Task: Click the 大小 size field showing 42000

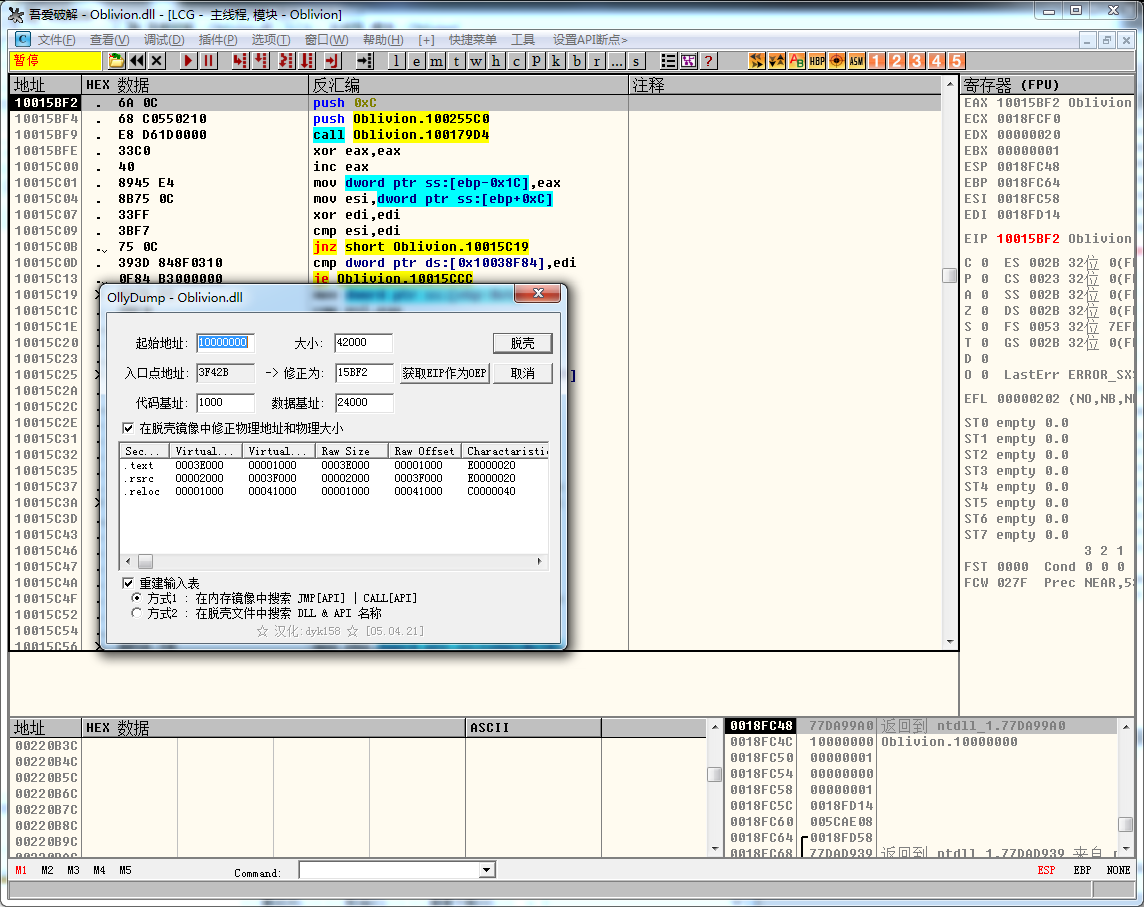Action: click(x=363, y=343)
